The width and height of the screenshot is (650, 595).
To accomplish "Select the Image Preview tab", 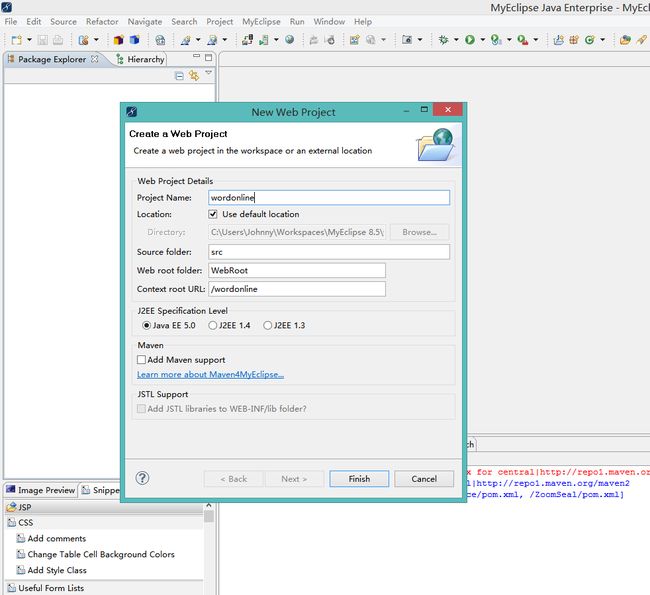I will coord(41,490).
